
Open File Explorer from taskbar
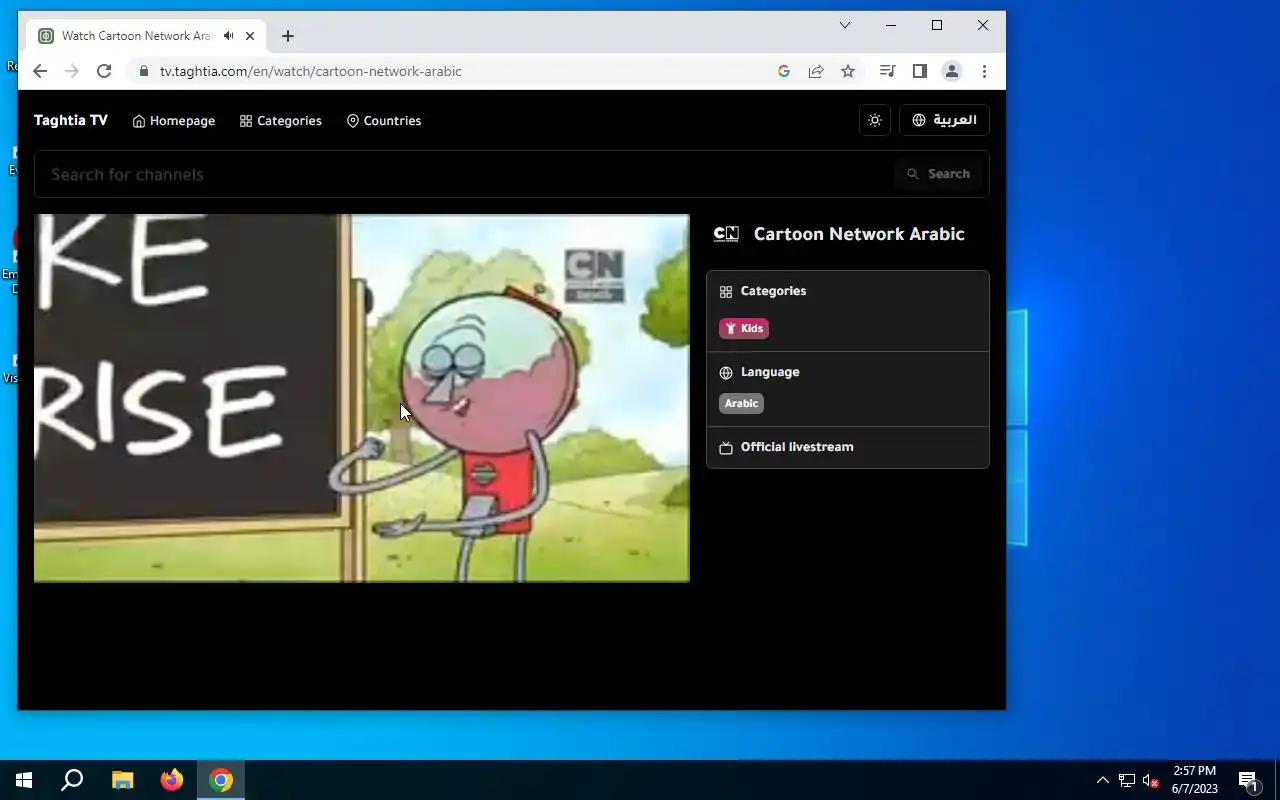[x=122, y=780]
